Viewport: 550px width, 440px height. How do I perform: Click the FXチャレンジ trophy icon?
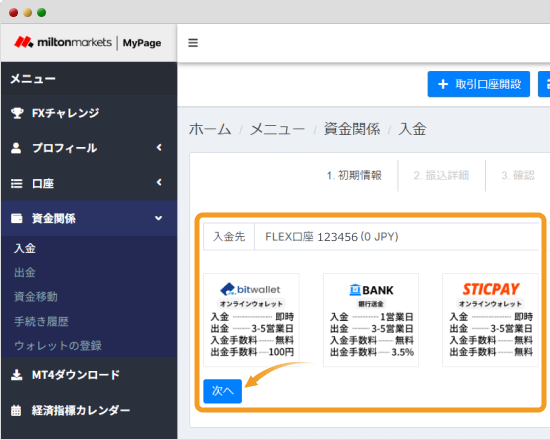(x=17, y=113)
